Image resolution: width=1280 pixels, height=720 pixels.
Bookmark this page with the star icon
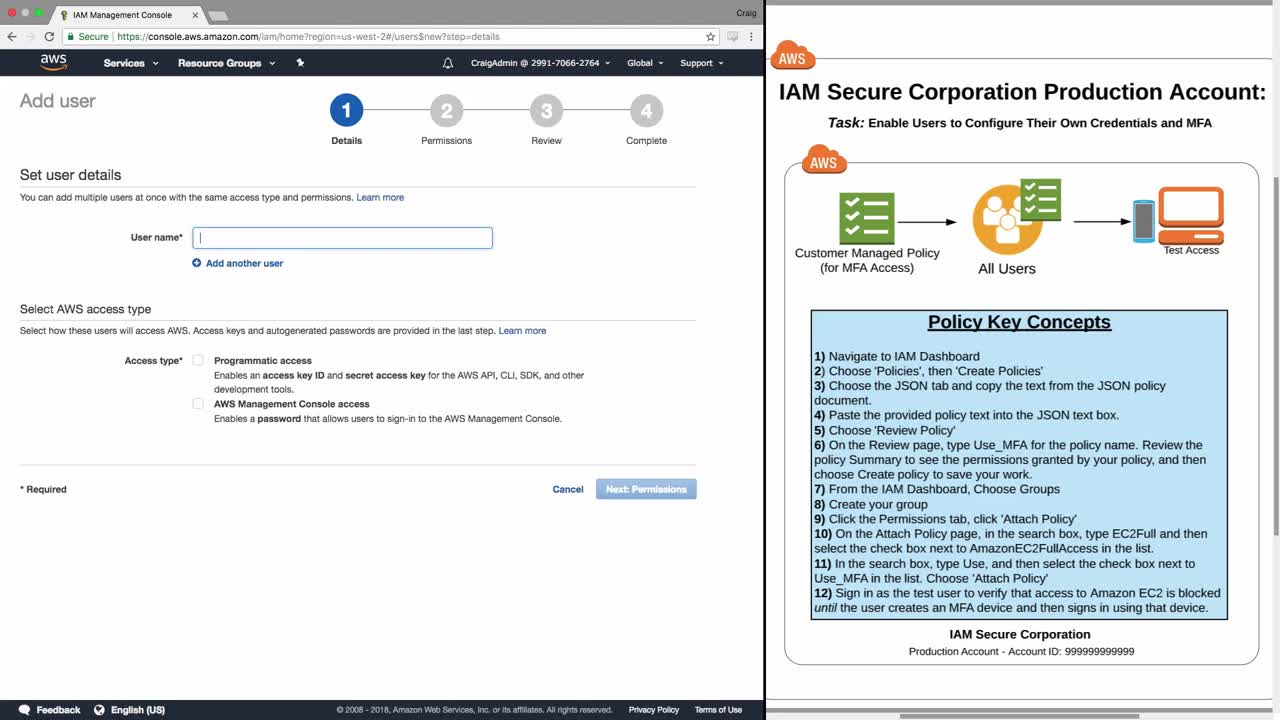pos(711,37)
